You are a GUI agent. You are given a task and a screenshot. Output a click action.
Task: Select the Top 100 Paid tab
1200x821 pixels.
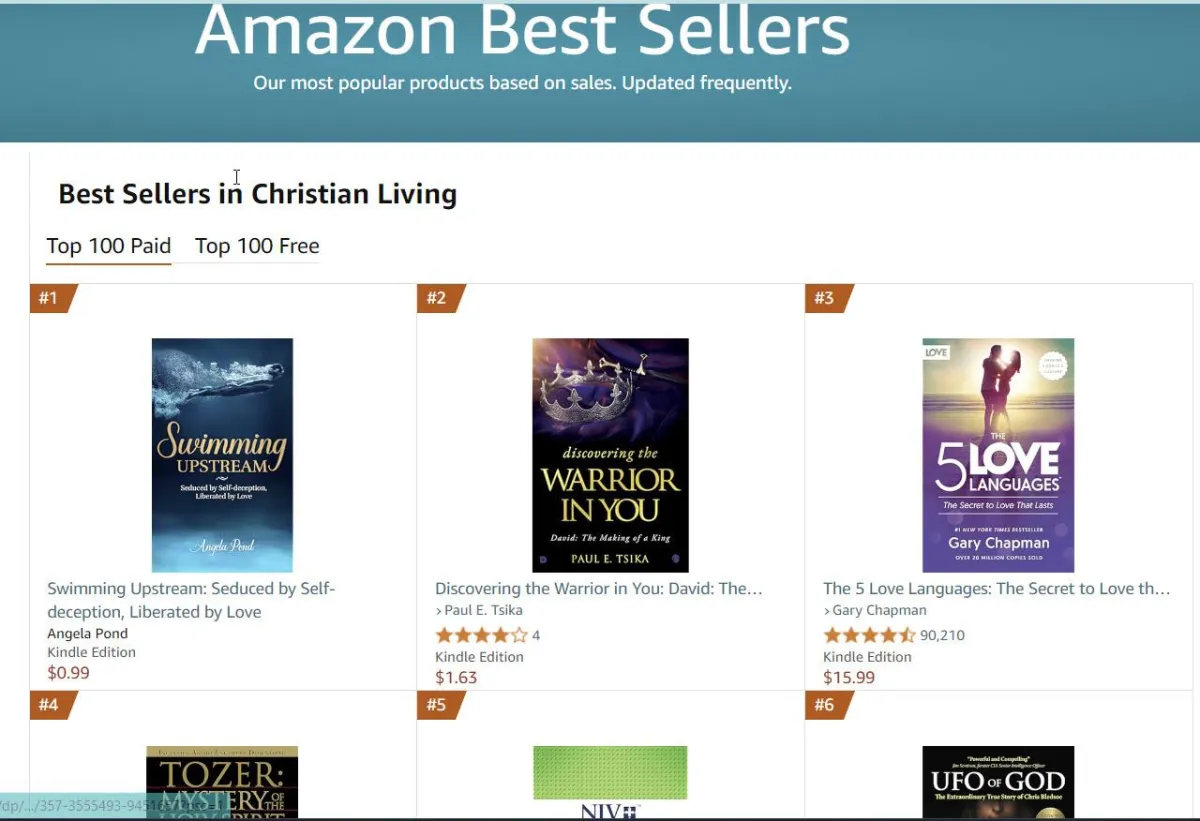[x=109, y=246]
